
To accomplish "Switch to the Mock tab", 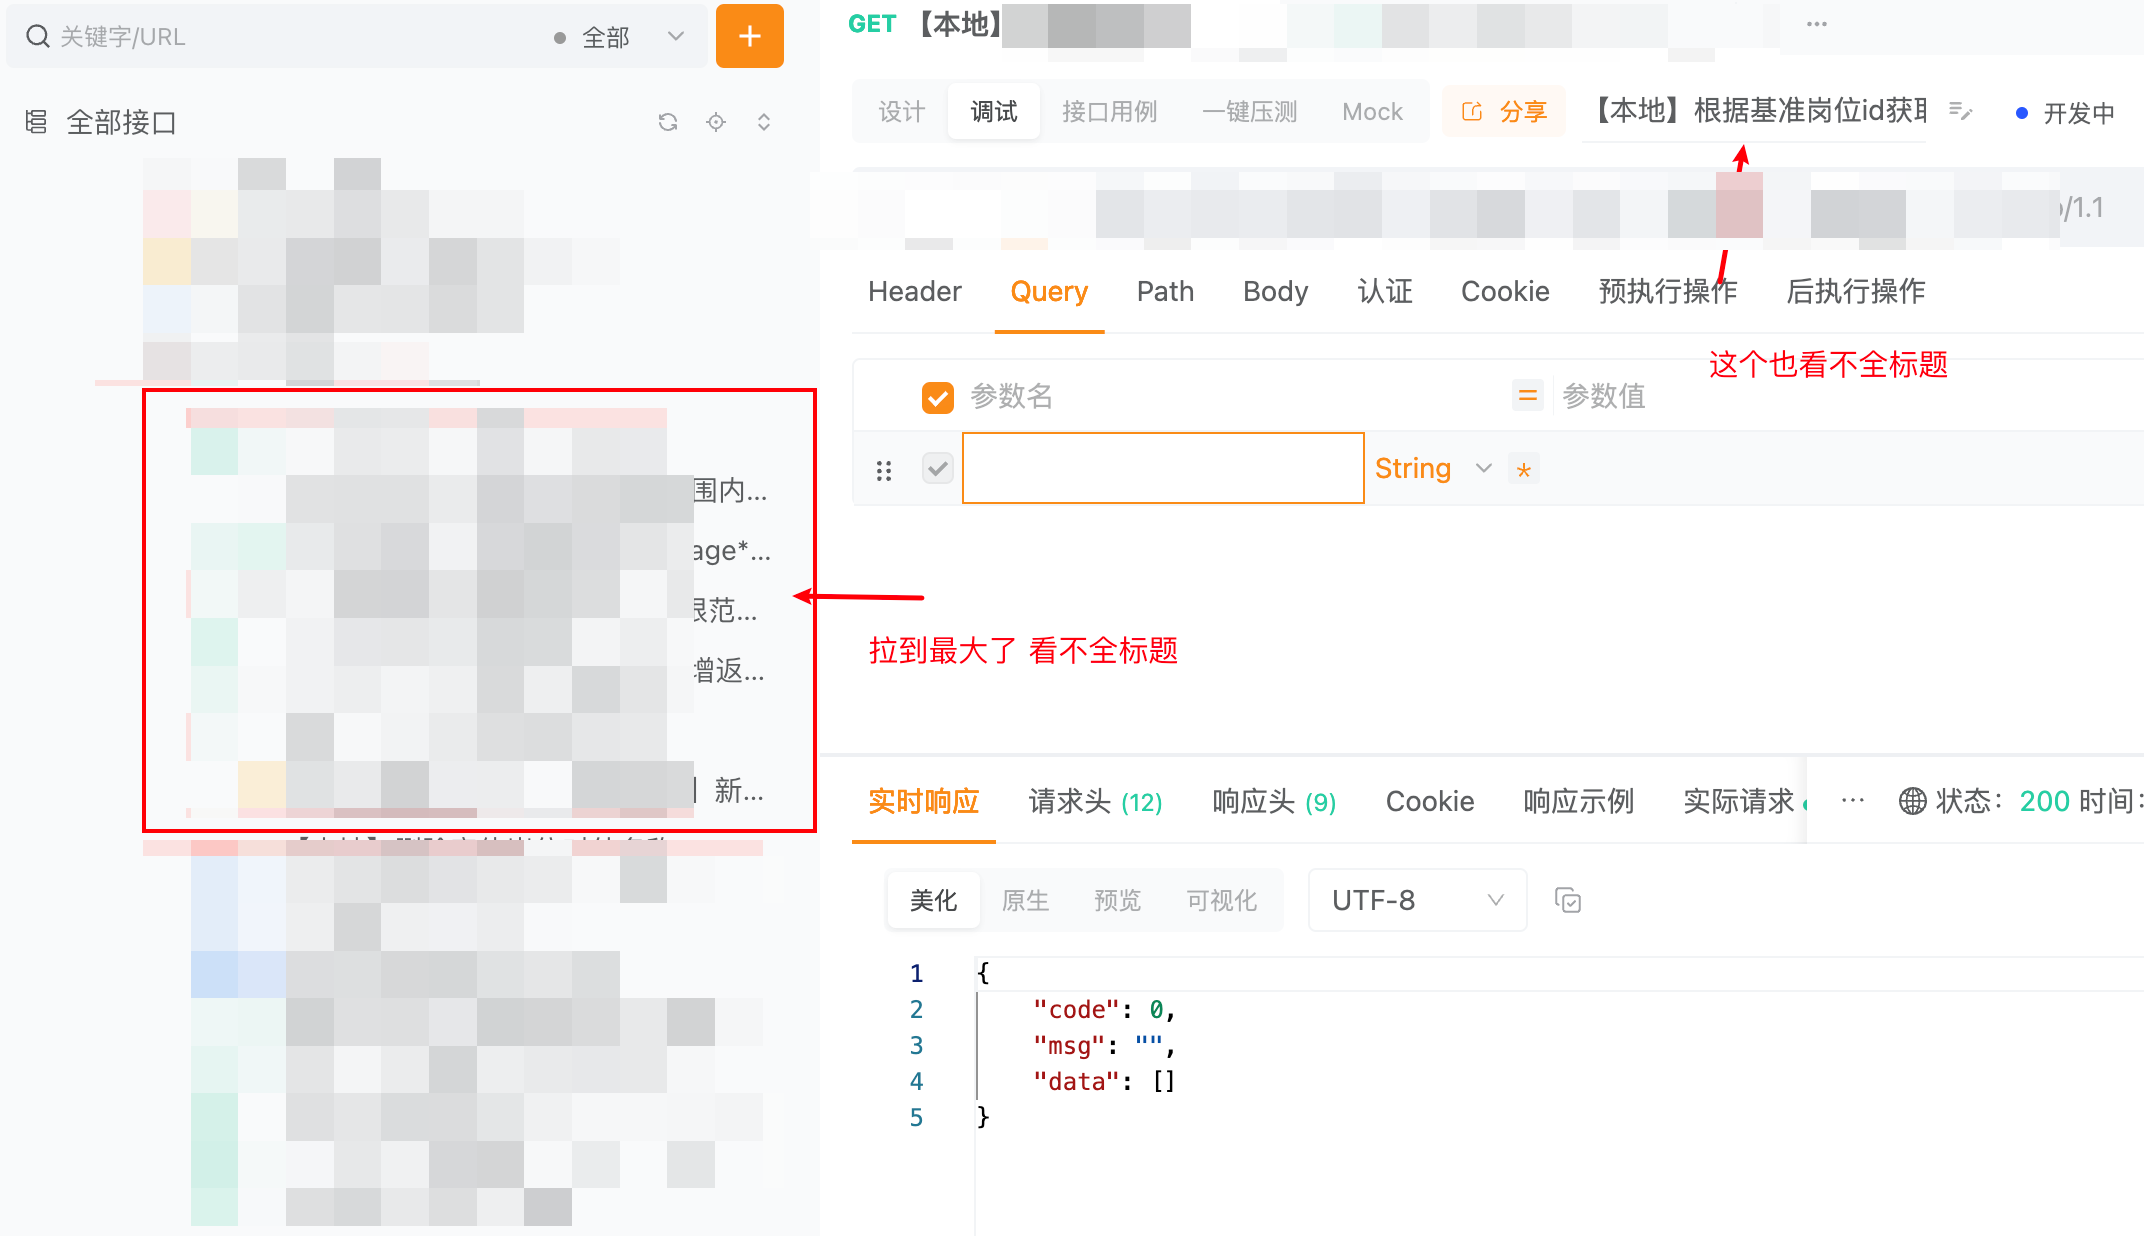I will pos(1372,112).
